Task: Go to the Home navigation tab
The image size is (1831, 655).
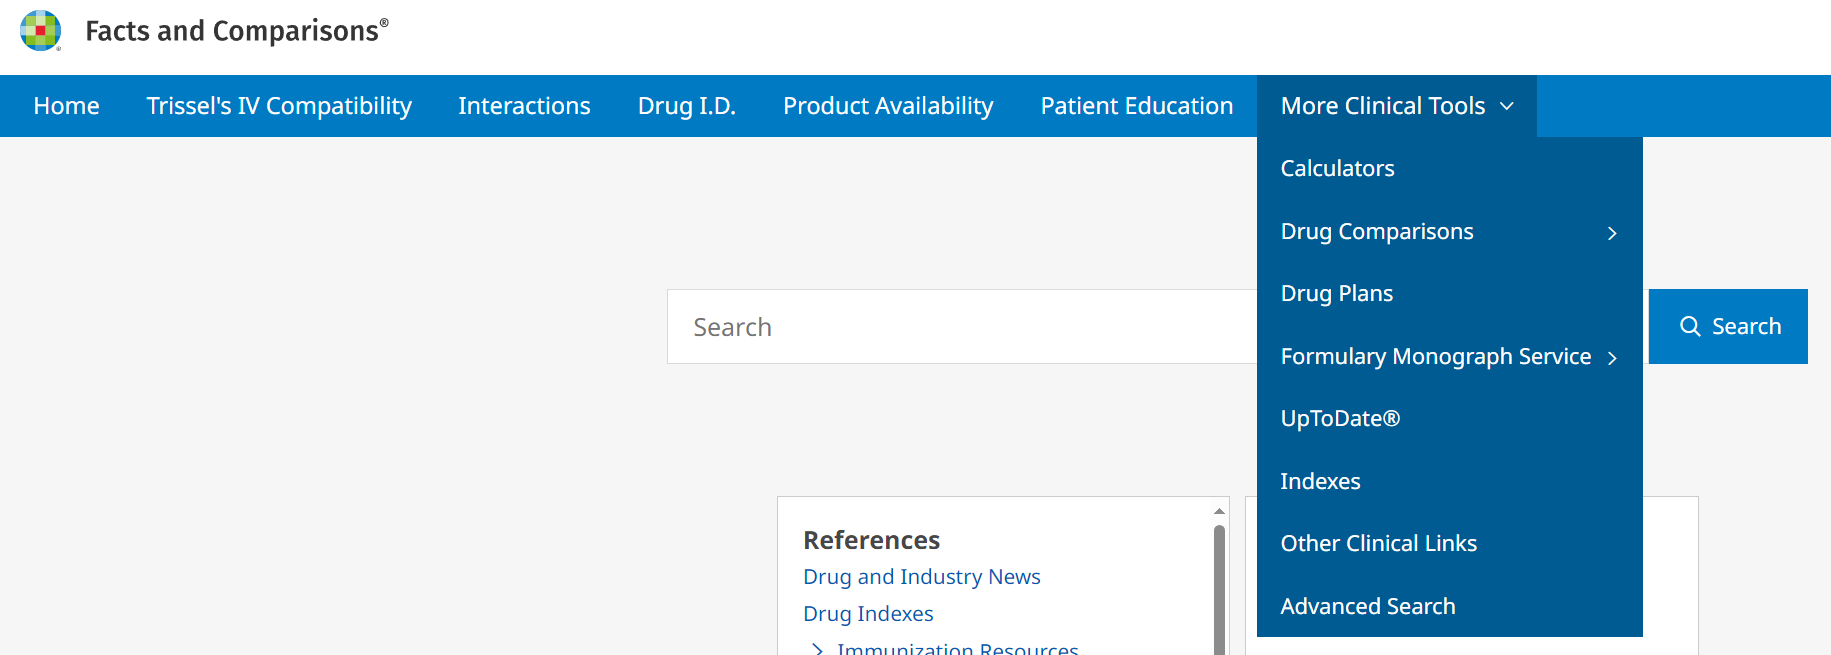Action: (66, 106)
